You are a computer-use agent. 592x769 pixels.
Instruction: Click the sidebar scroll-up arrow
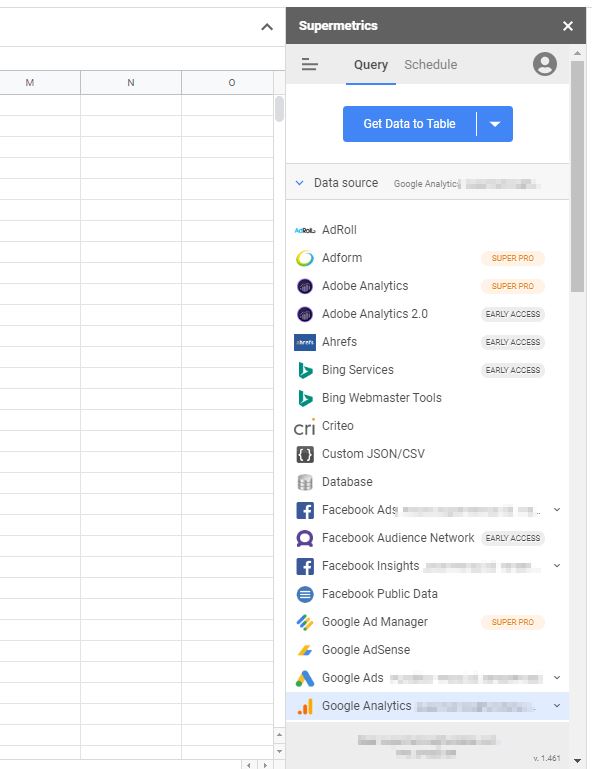pyautogui.click(x=577, y=53)
